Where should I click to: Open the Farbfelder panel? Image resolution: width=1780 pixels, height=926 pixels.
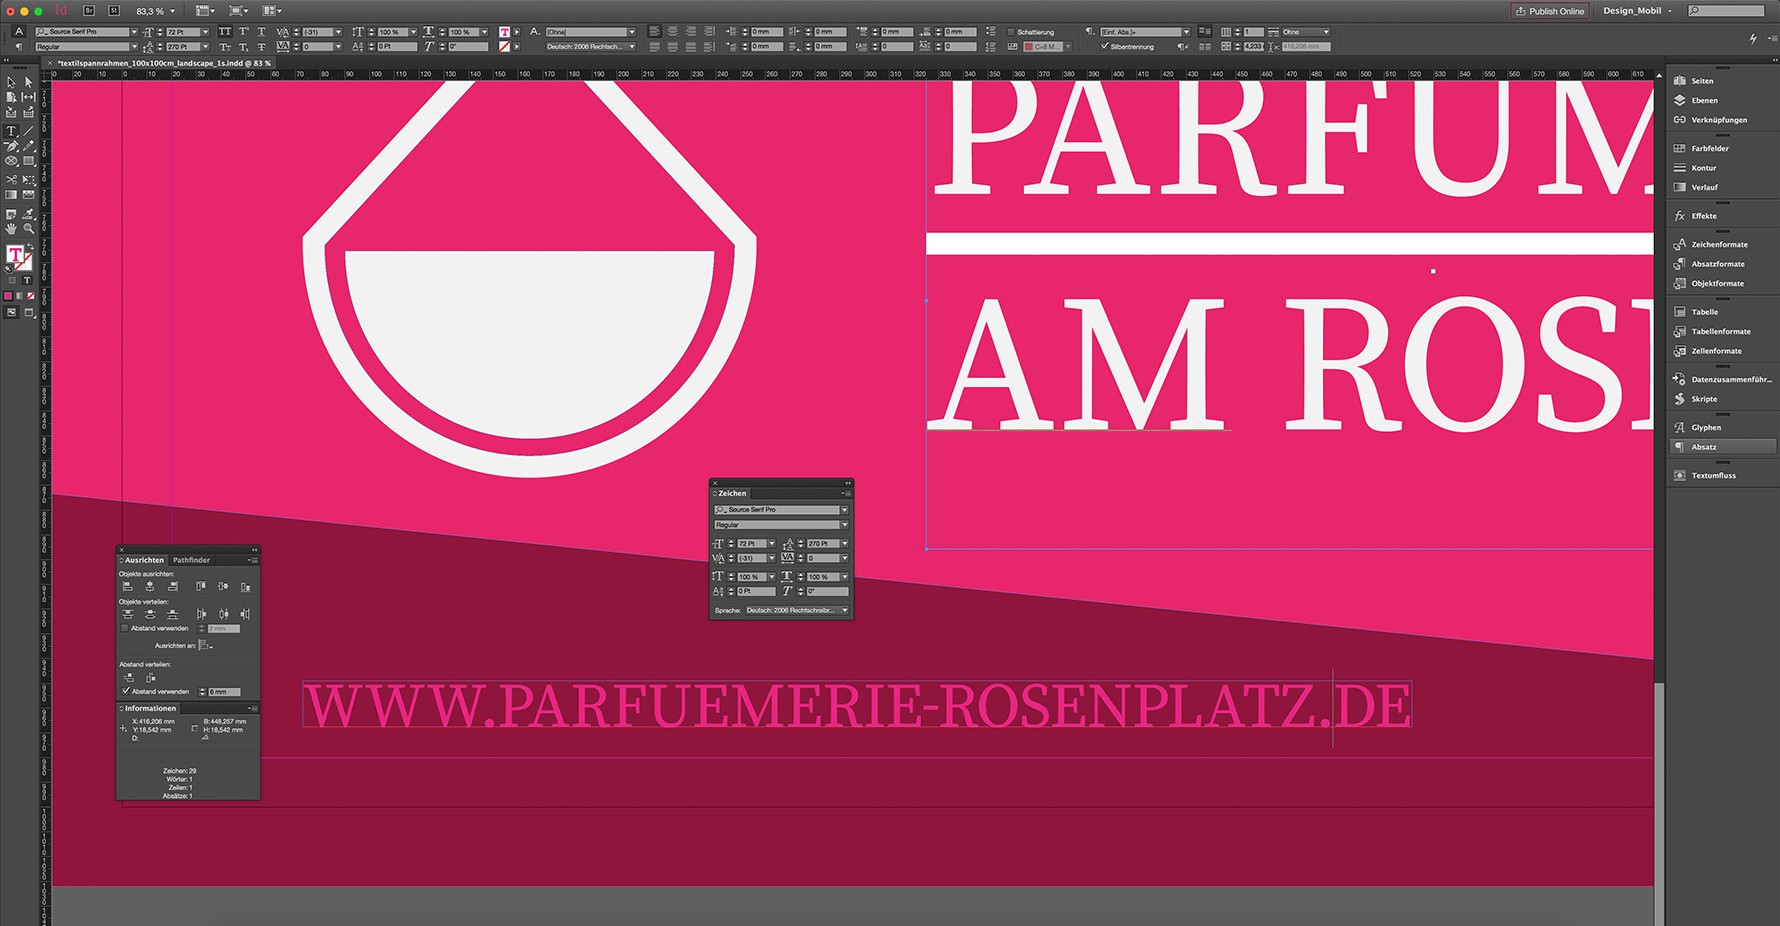tap(1703, 147)
